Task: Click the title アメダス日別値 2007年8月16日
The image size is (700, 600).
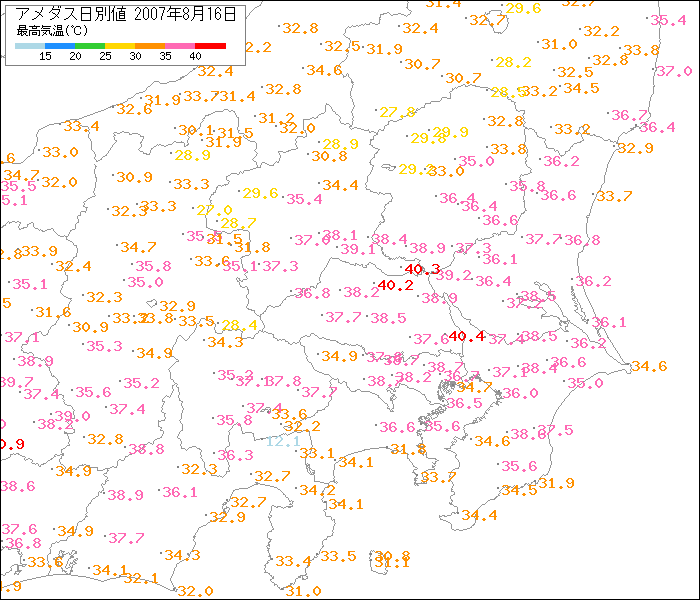Action: pos(127,14)
